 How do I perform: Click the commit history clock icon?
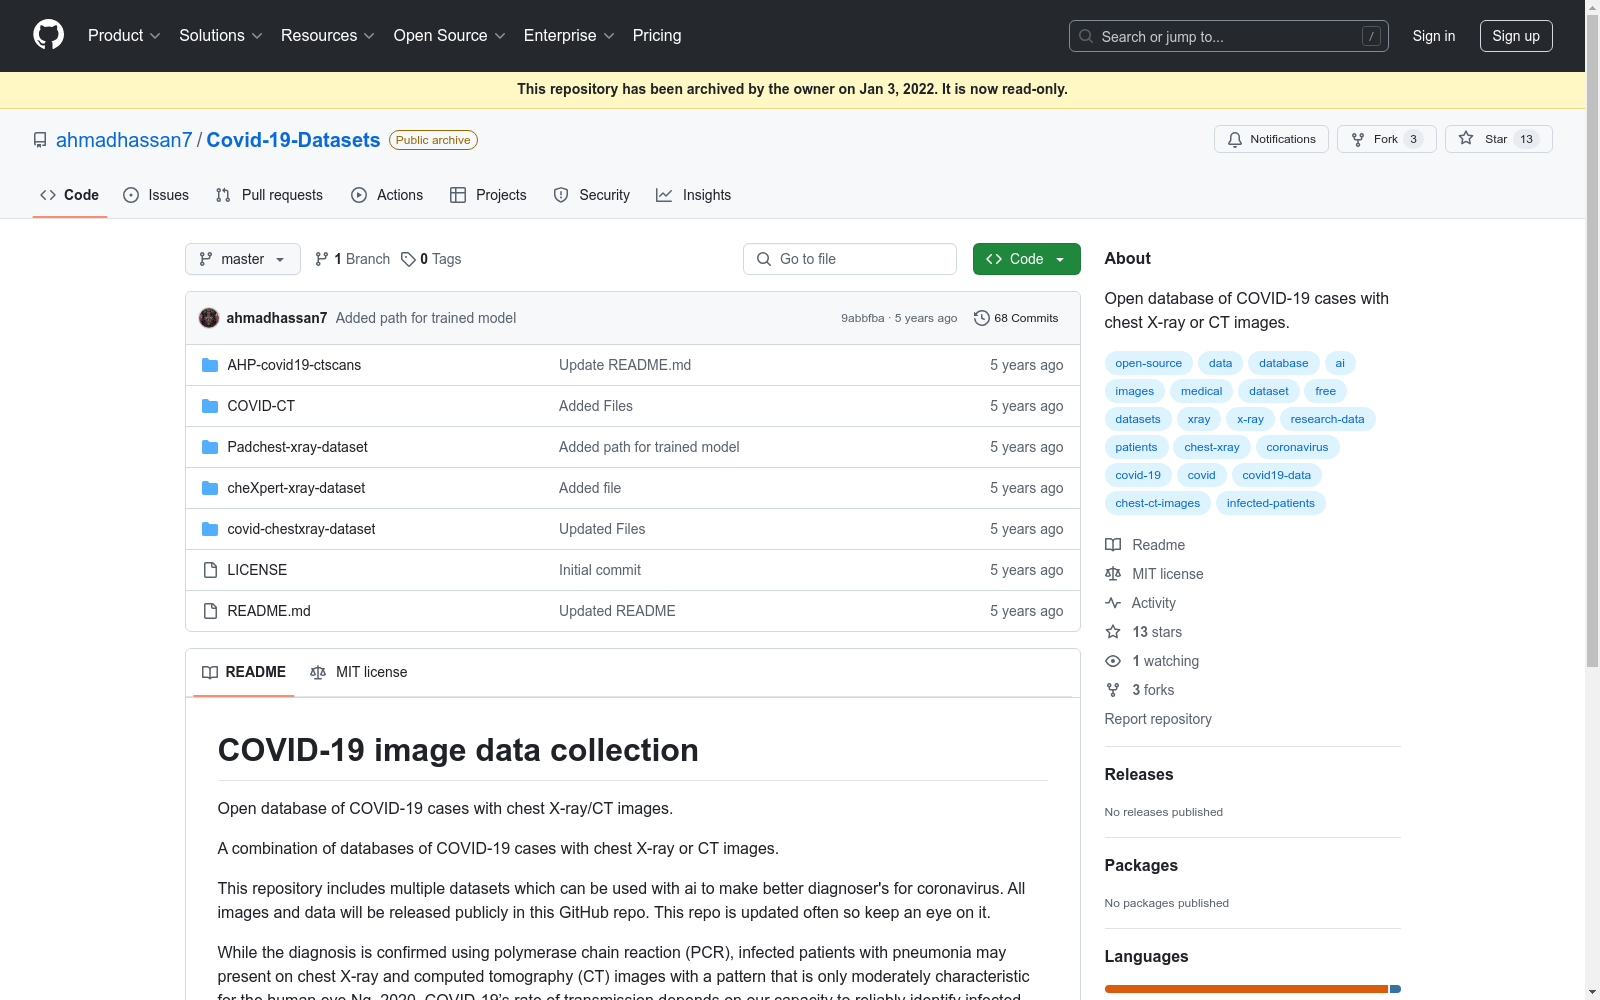982,318
